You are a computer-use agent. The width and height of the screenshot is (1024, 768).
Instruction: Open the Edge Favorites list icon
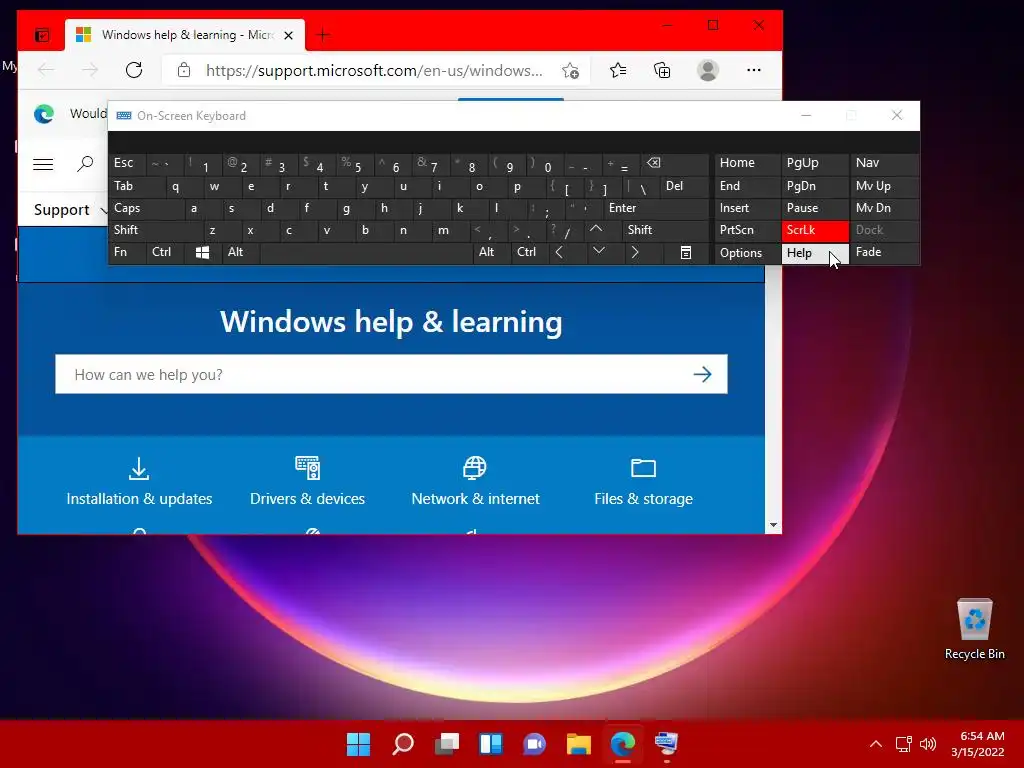tap(618, 70)
